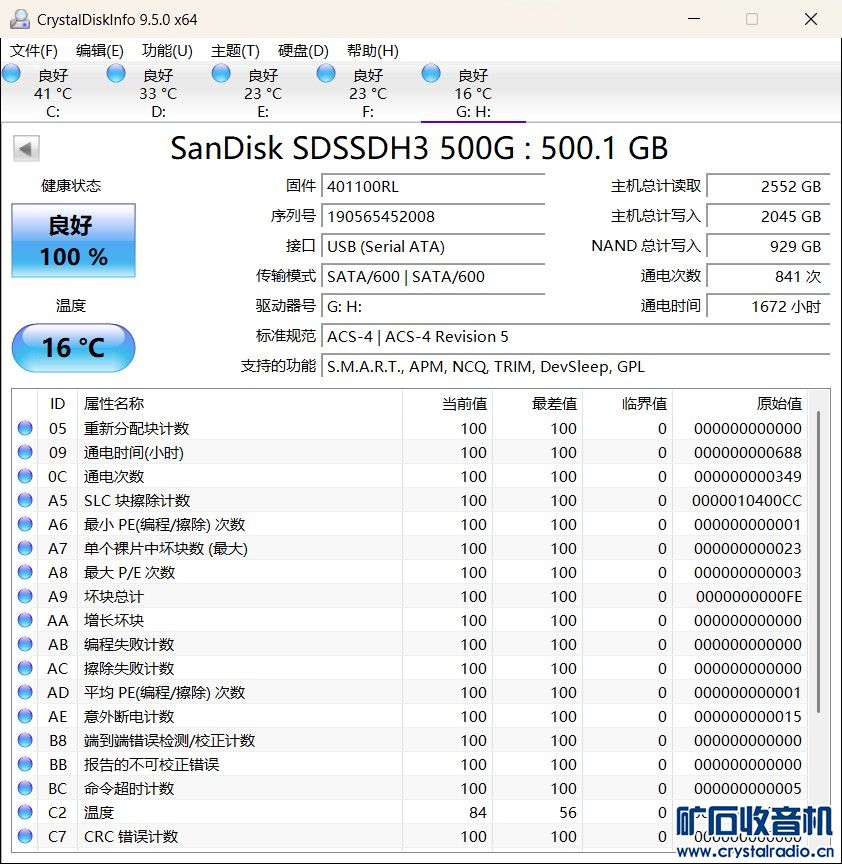Image resolution: width=842 pixels, height=864 pixels.
Task: Select drive D: status orb at 33 °C
Action: [116, 73]
